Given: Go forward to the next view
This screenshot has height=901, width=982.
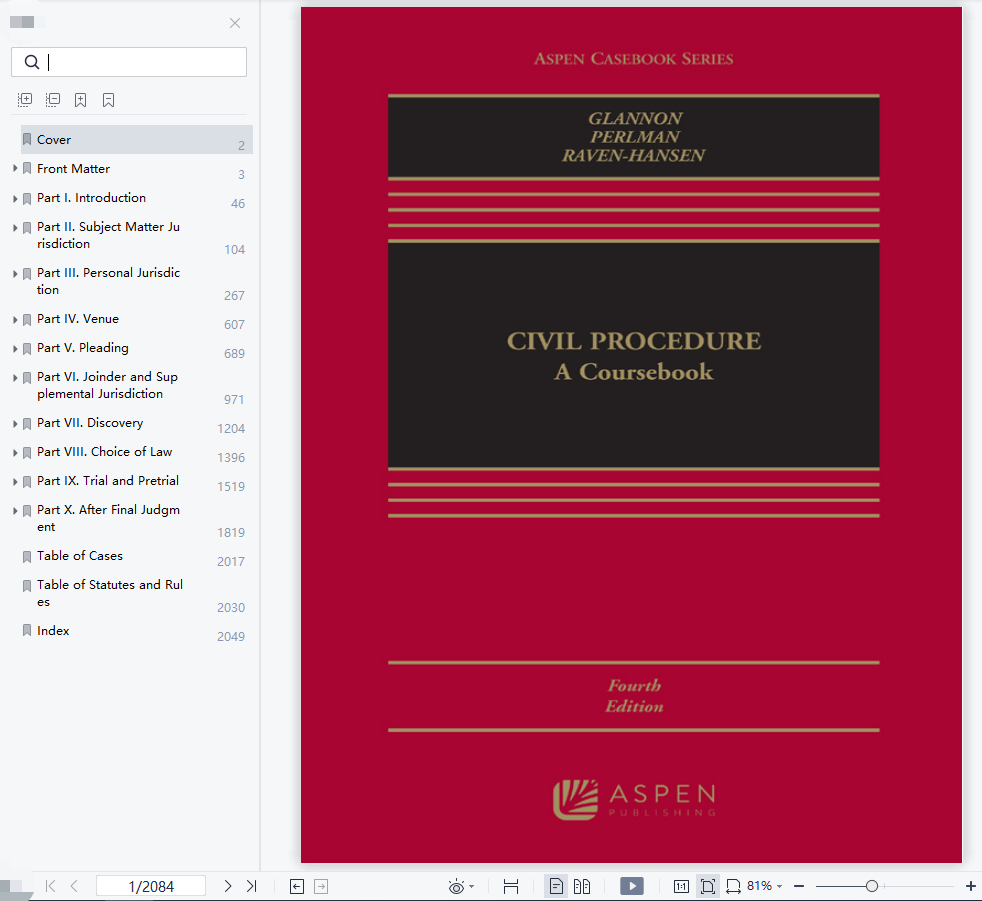Looking at the screenshot, I should click(x=321, y=887).
